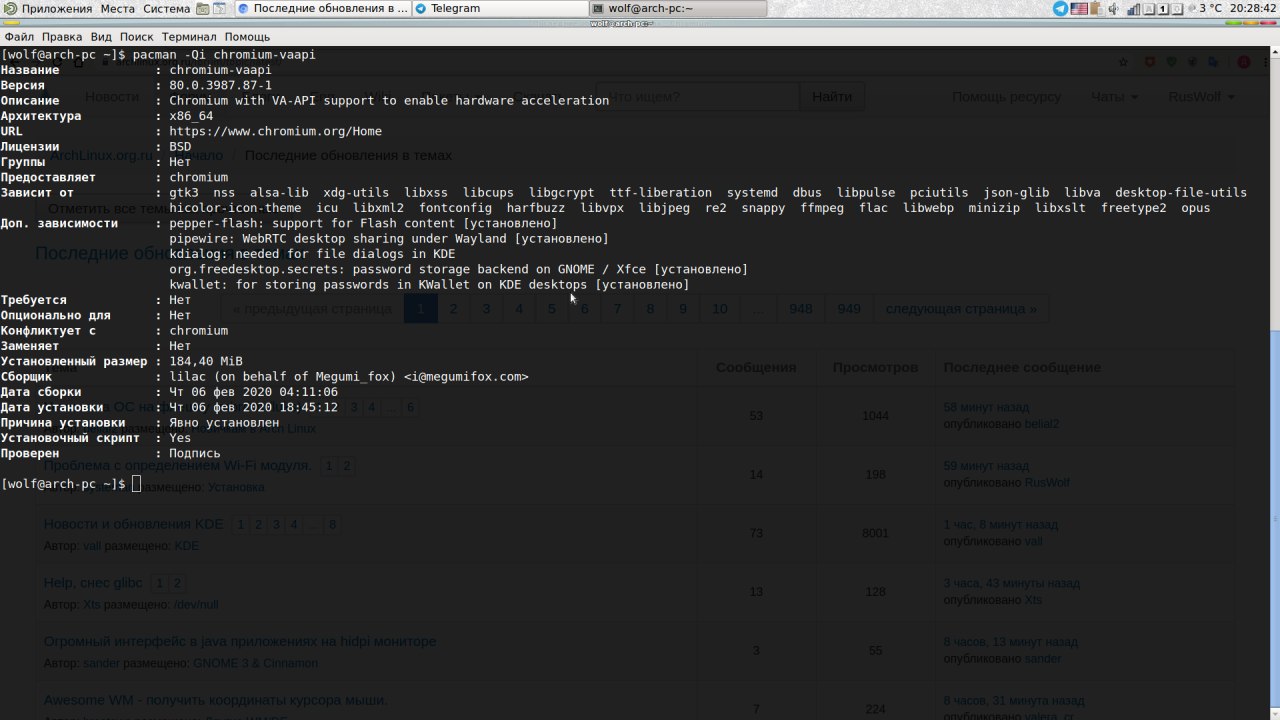
Task: Click the URL https://www.chromium.org/Home
Action: point(275,131)
